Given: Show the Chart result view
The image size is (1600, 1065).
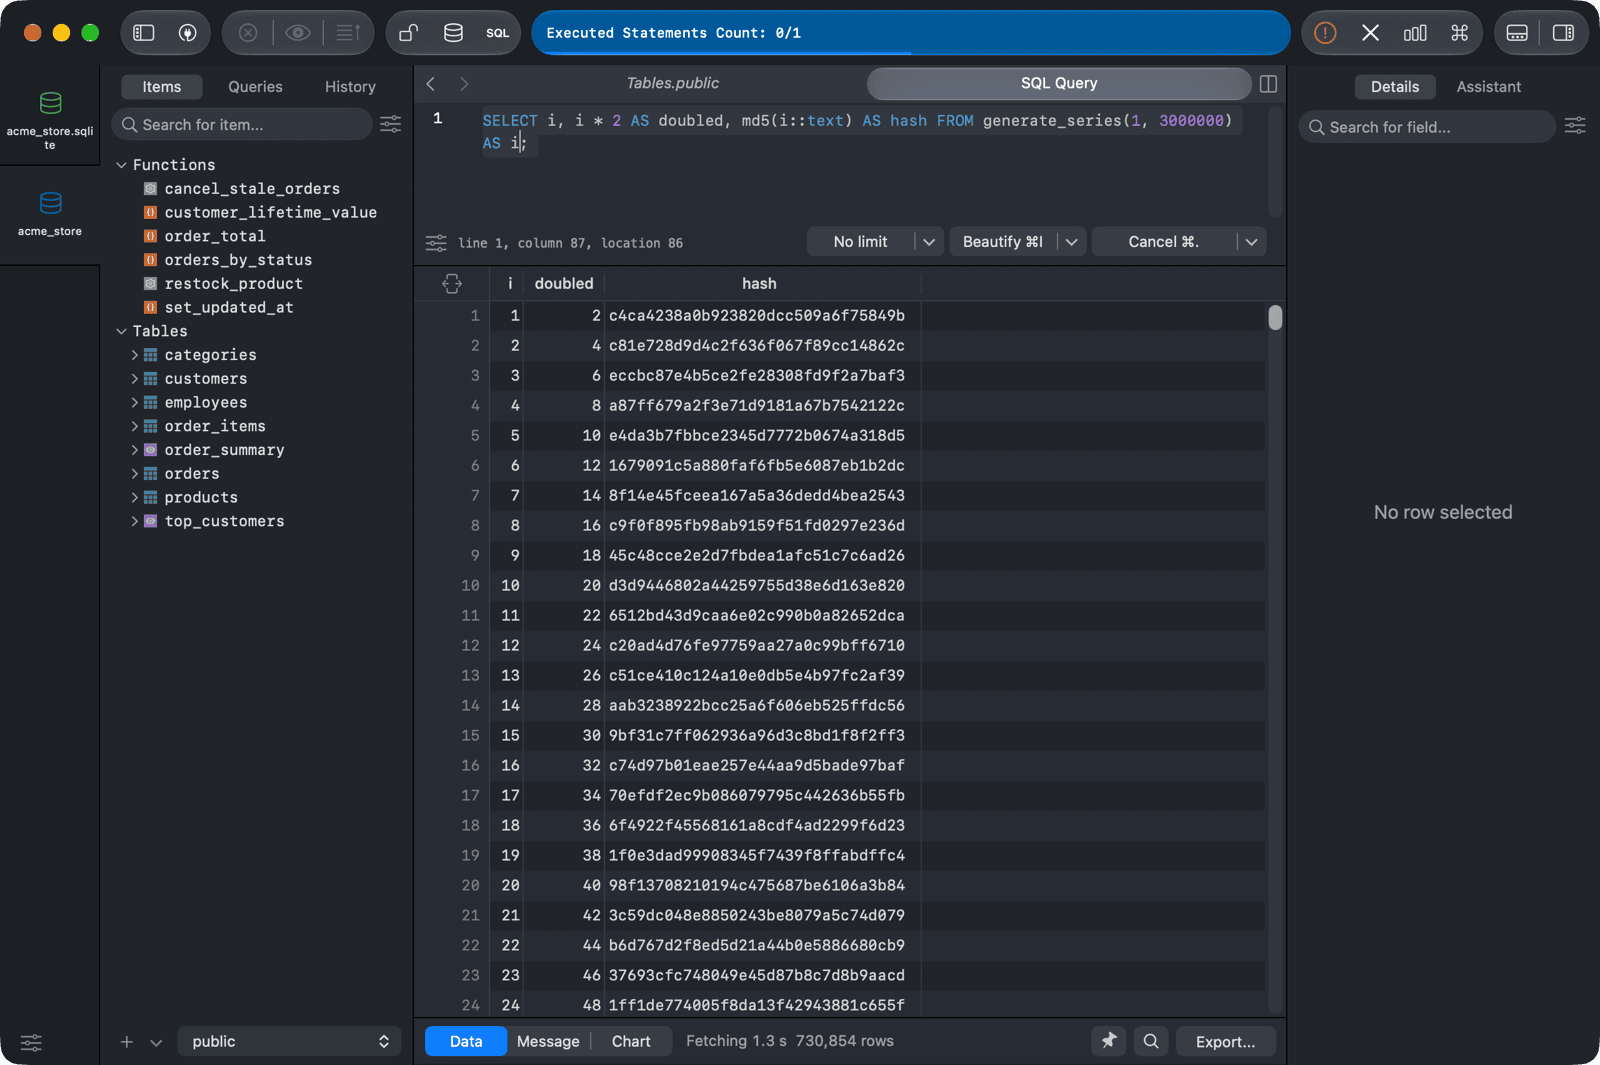Looking at the screenshot, I should coord(631,1041).
